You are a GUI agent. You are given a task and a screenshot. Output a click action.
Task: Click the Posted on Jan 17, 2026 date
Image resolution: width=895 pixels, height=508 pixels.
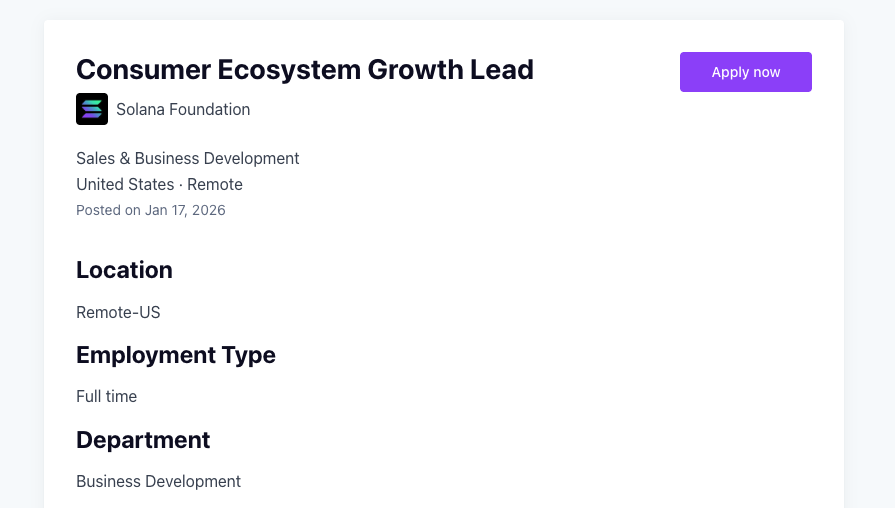pos(151,210)
